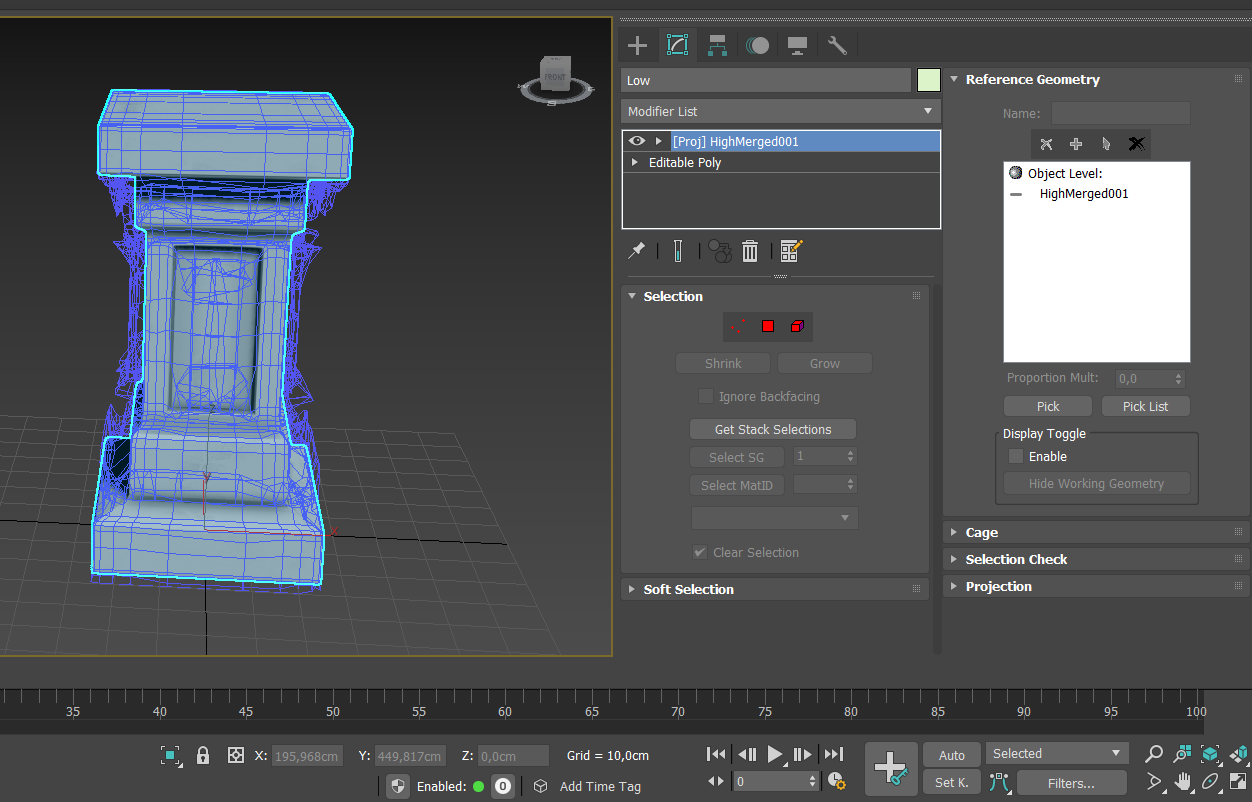Click Get Stack Selections button
This screenshot has height=802, width=1252.
(x=773, y=429)
